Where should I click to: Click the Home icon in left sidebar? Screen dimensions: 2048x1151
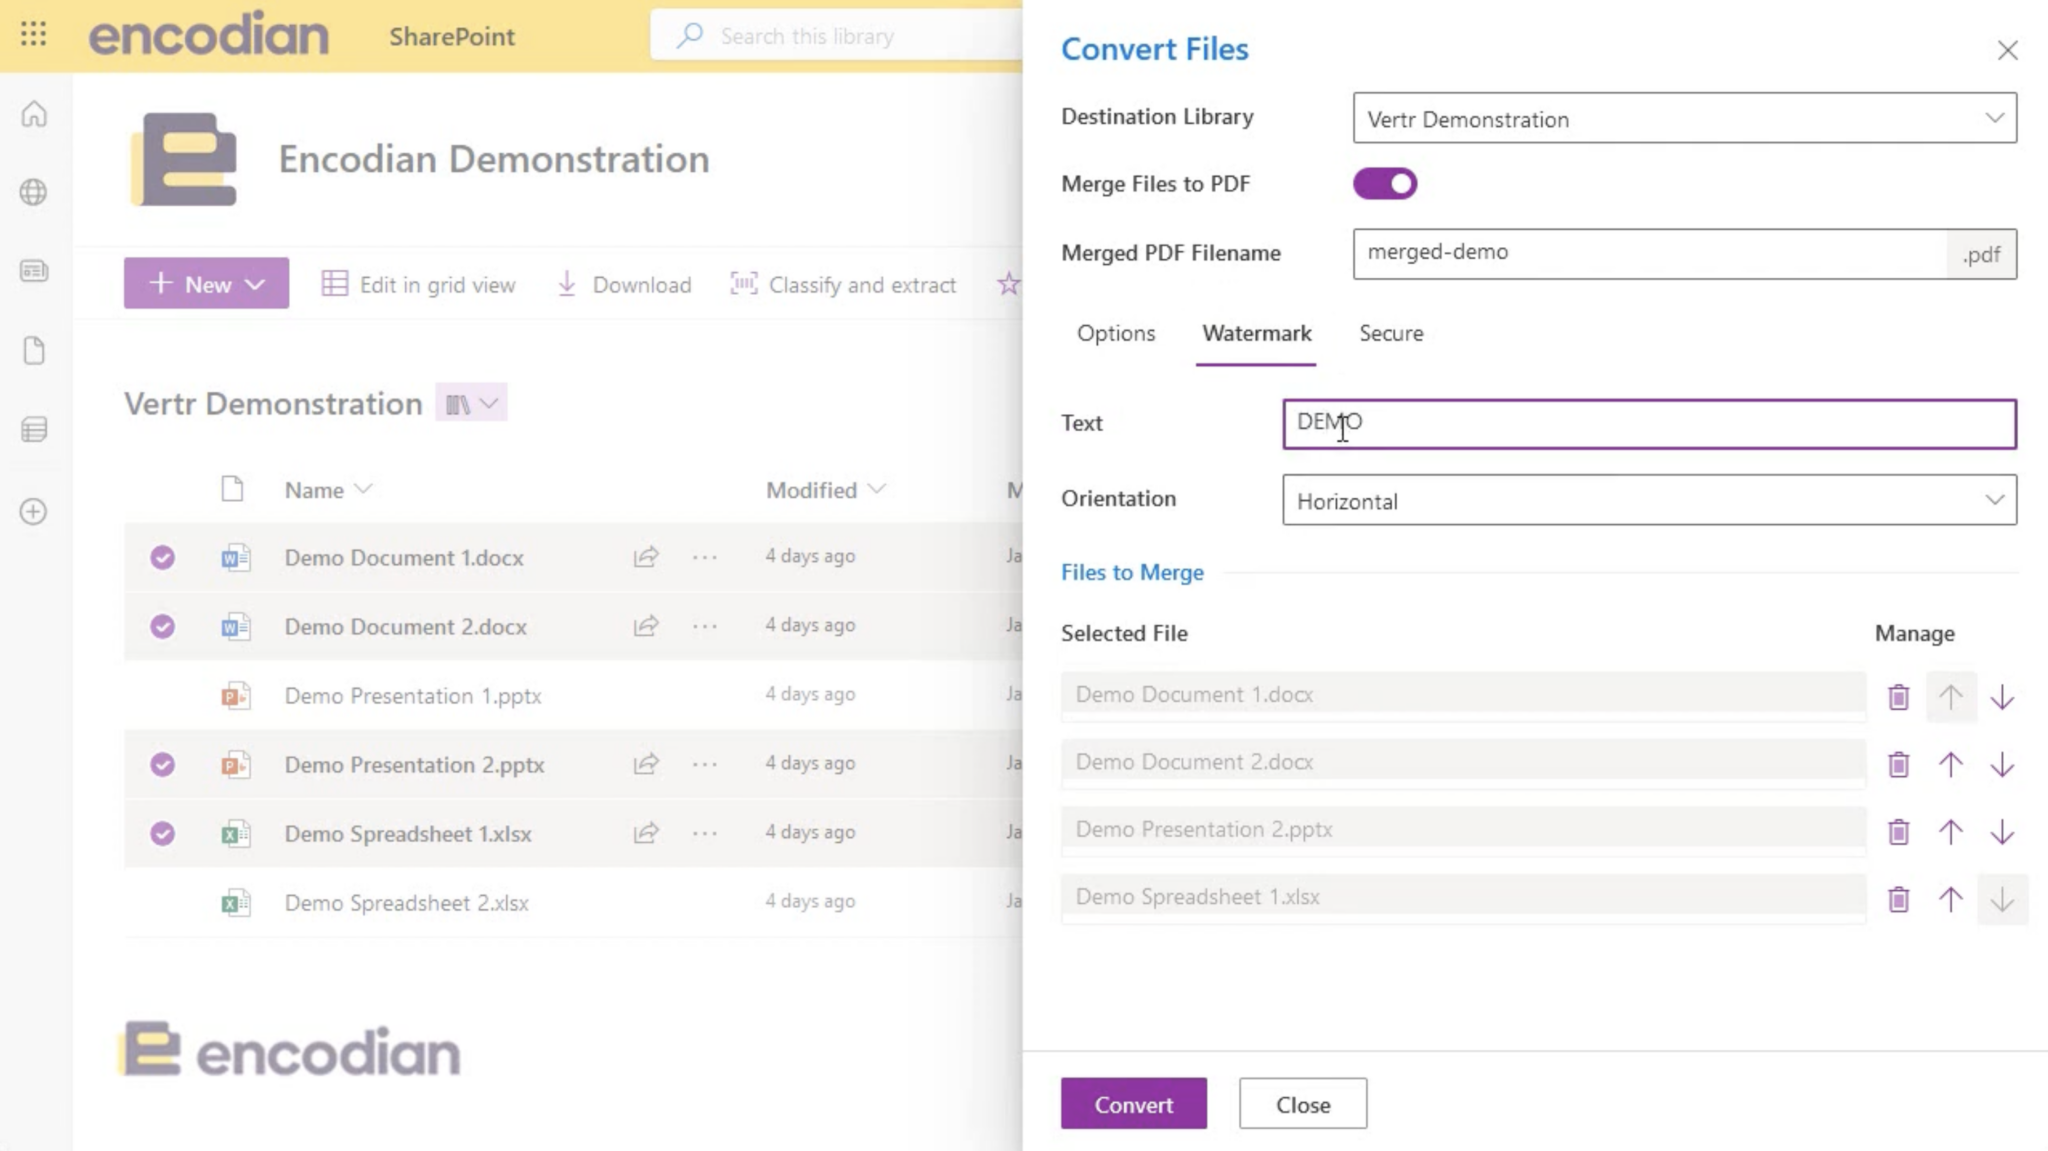click(34, 114)
